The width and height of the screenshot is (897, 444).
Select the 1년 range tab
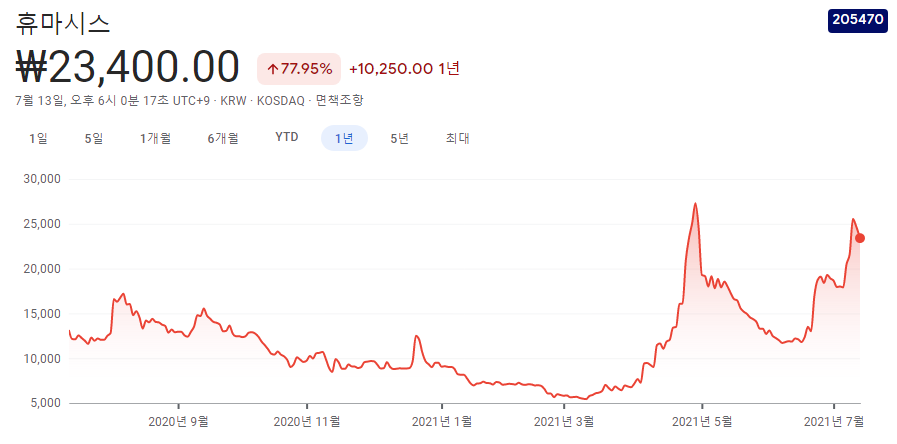pos(344,138)
